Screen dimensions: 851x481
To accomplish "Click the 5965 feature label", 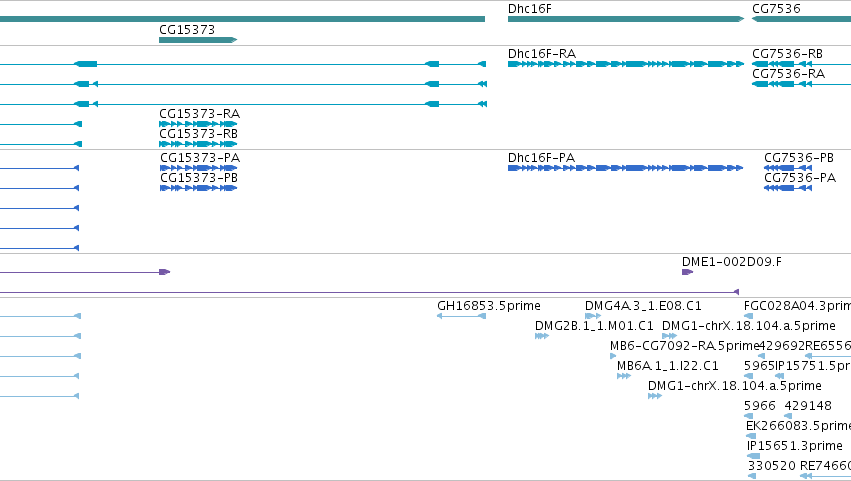I will pos(759,366).
